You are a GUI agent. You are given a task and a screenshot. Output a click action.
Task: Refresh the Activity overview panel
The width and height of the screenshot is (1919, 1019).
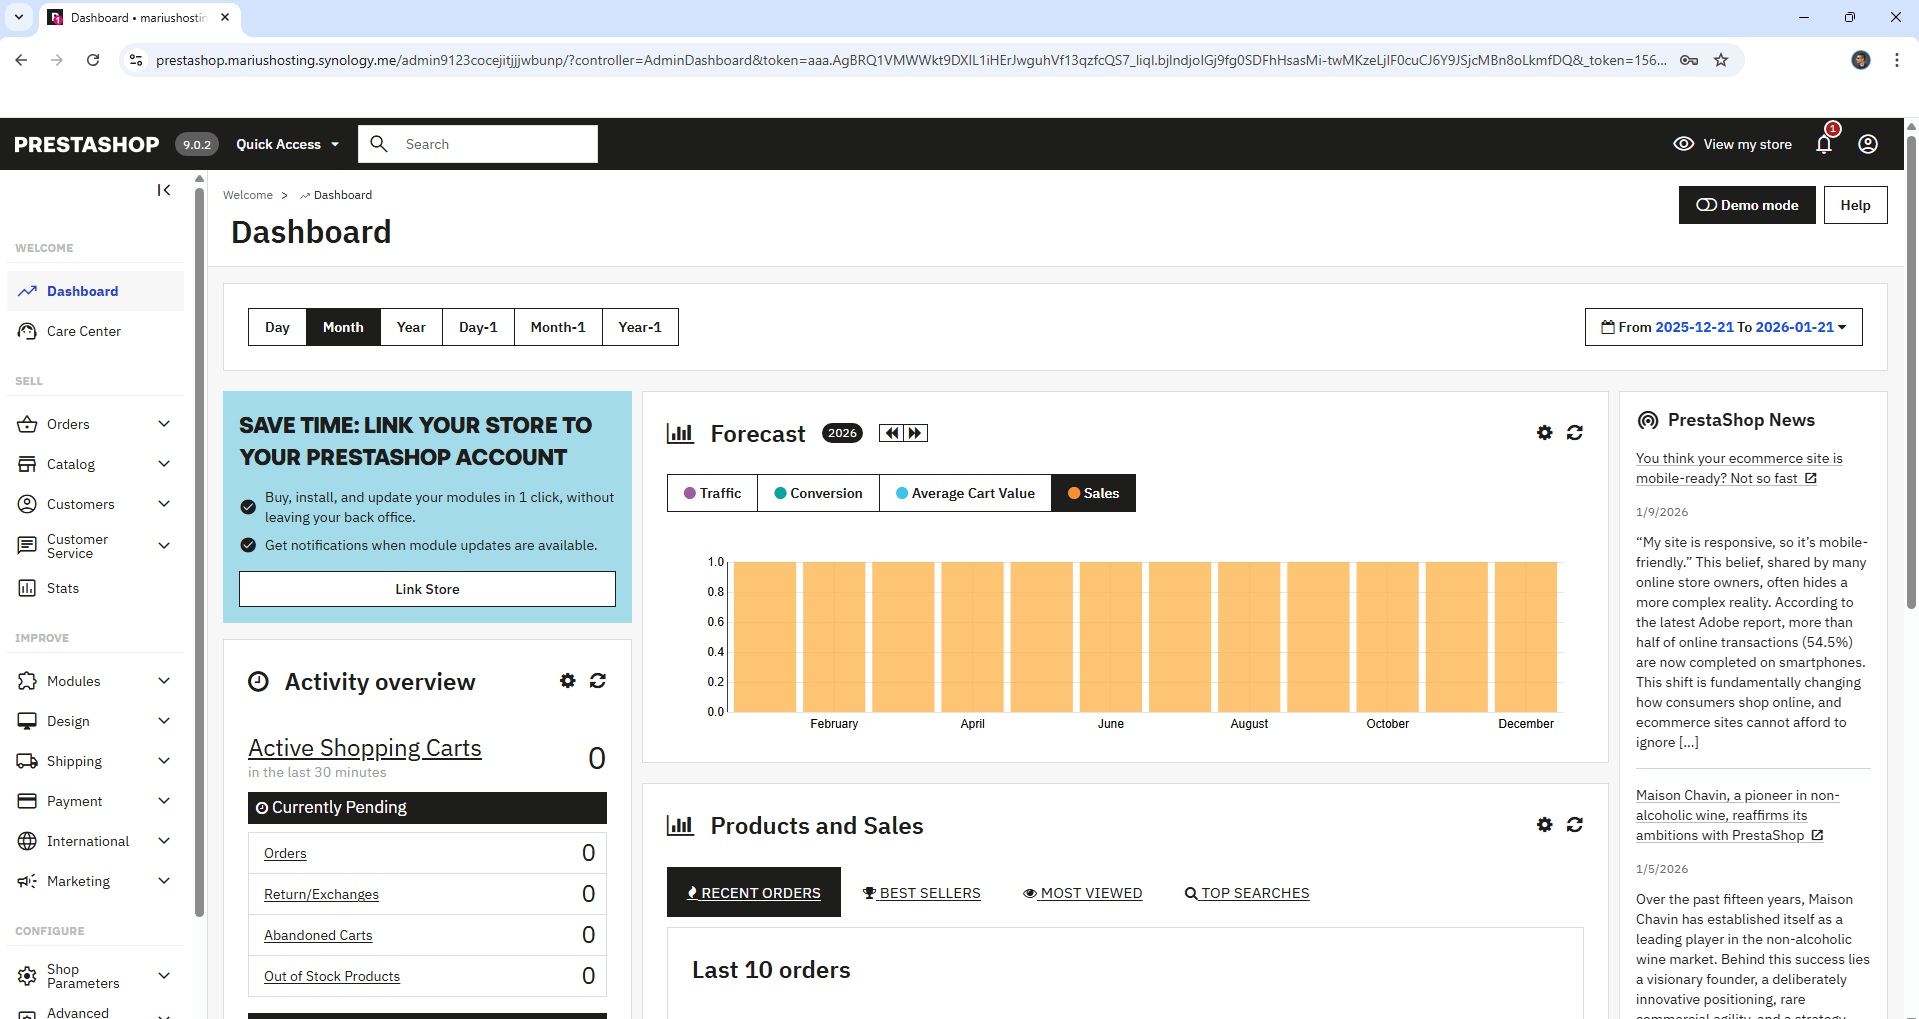tap(597, 681)
